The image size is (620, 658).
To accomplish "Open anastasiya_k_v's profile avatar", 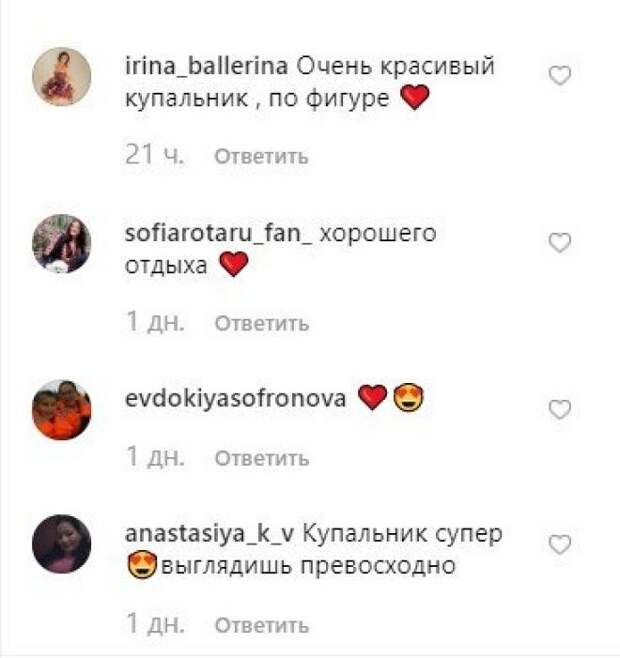I will pyautogui.click(x=62, y=544).
